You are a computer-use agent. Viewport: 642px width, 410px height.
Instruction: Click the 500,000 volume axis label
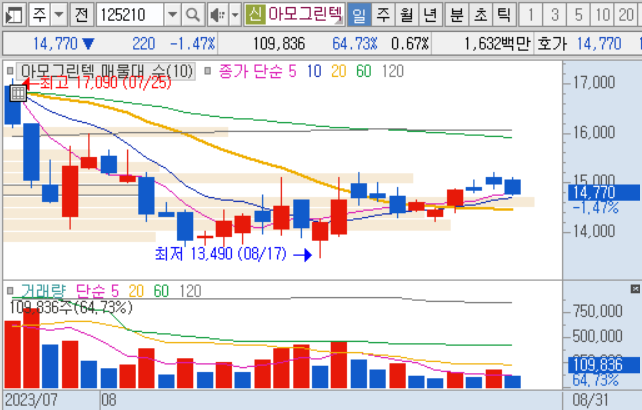[597, 336]
